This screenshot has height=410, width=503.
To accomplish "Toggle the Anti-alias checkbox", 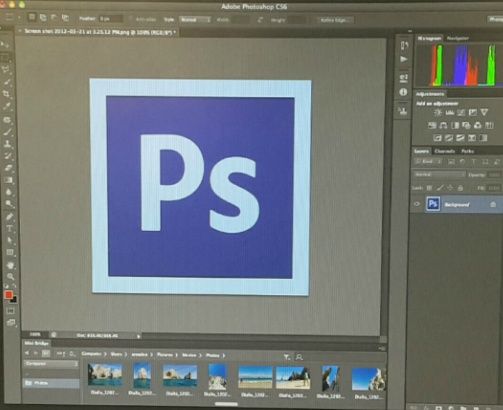I will point(131,19).
